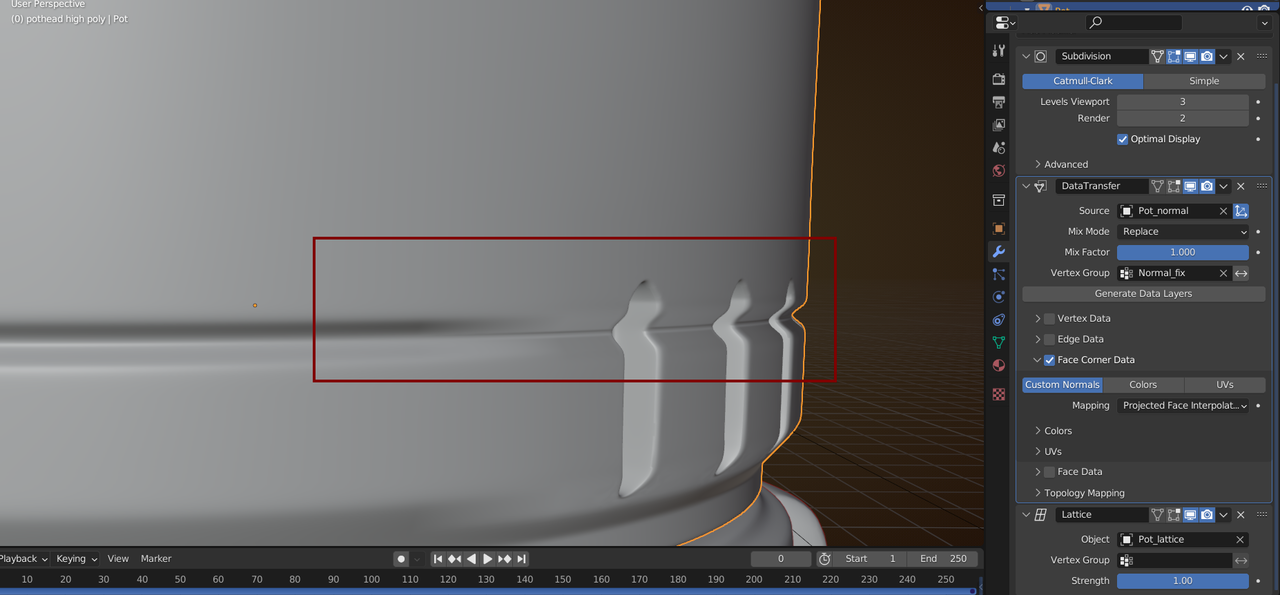Open the Particle Properties tab
The width and height of the screenshot is (1280, 595).
click(998, 274)
